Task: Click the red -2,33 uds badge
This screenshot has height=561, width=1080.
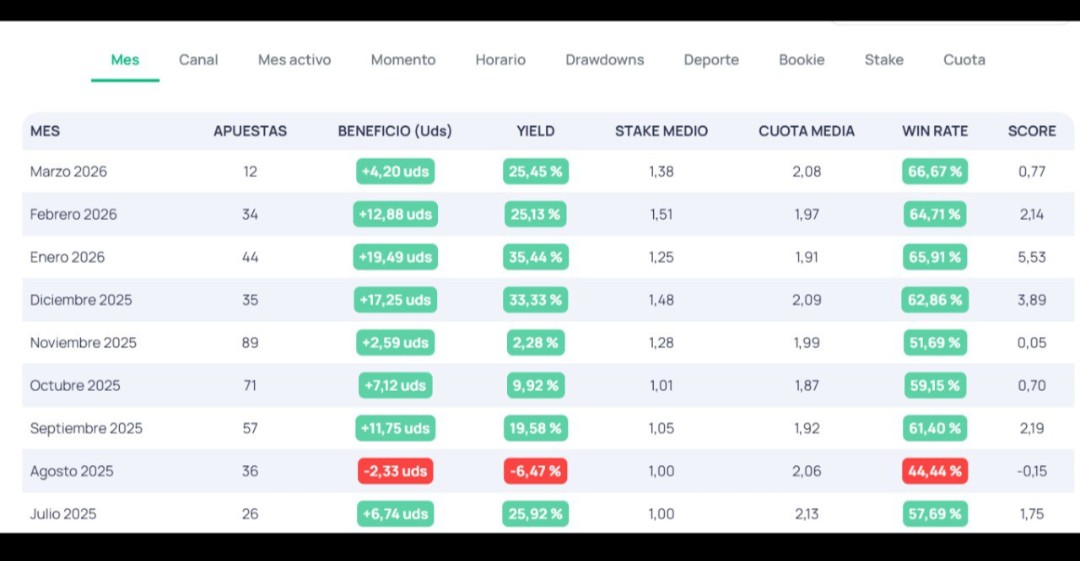Action: click(395, 471)
